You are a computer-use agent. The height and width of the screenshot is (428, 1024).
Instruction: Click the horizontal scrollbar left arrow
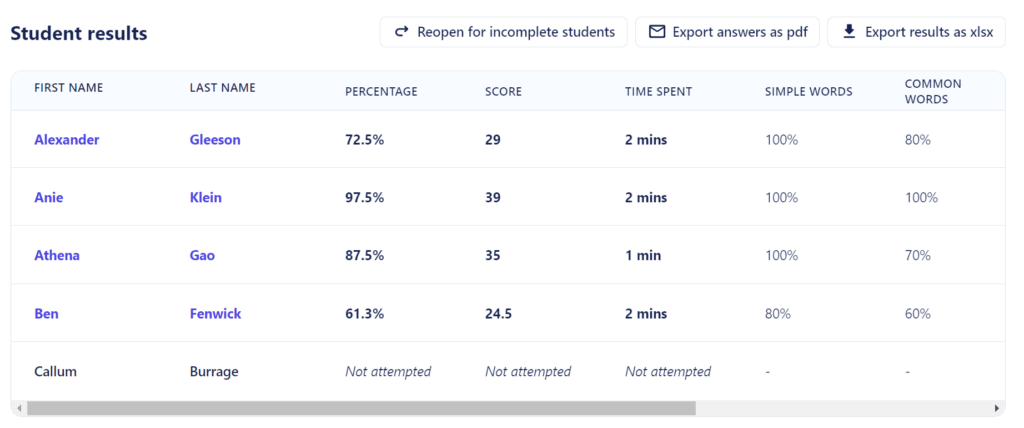pyautogui.click(x=20, y=408)
